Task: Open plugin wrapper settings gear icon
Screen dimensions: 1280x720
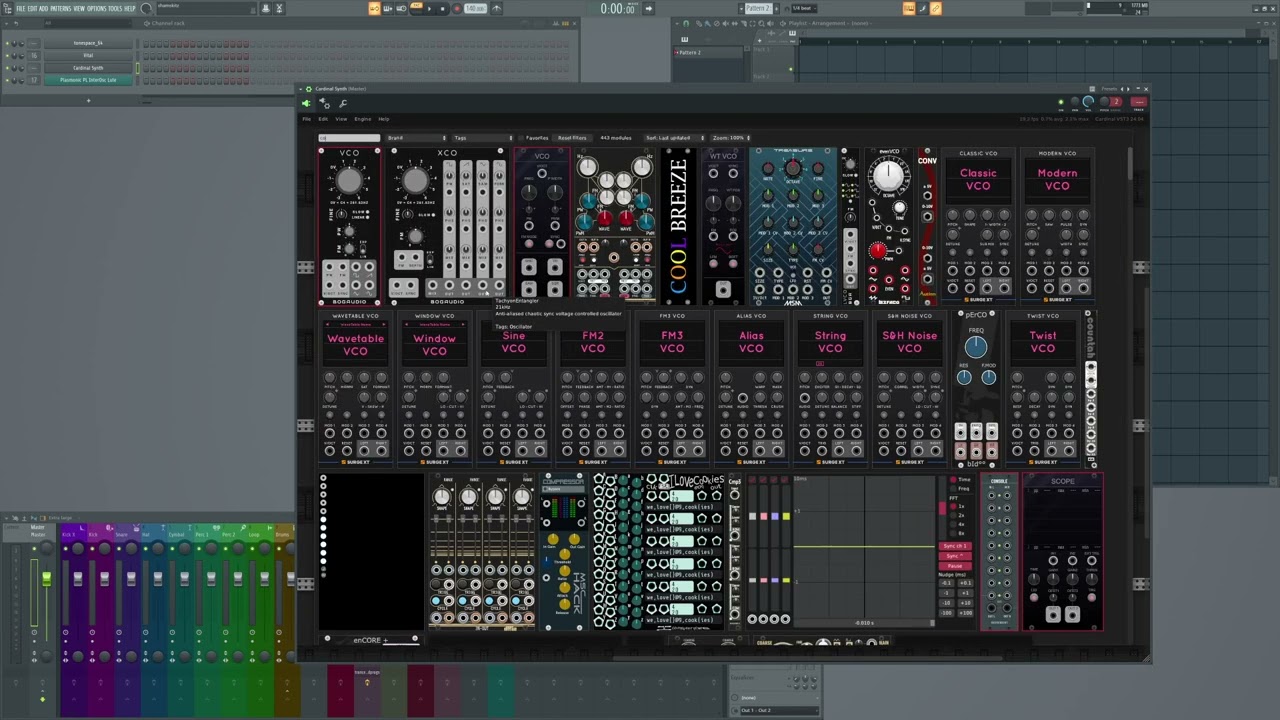Action: coord(324,103)
